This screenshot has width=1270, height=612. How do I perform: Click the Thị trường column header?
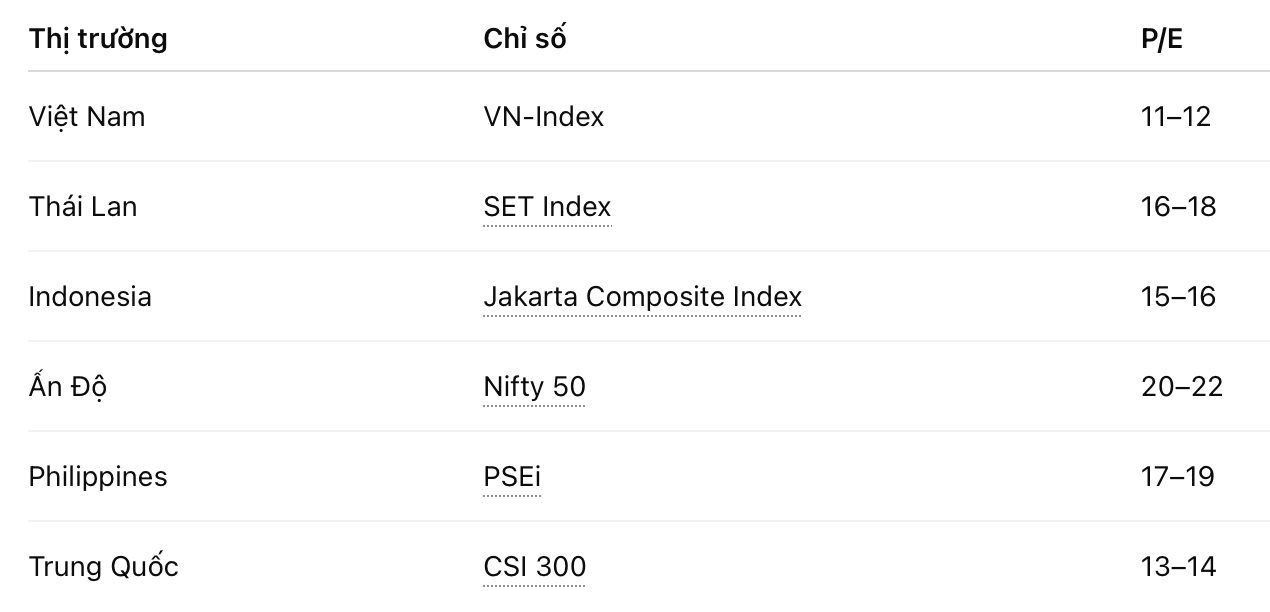point(98,39)
